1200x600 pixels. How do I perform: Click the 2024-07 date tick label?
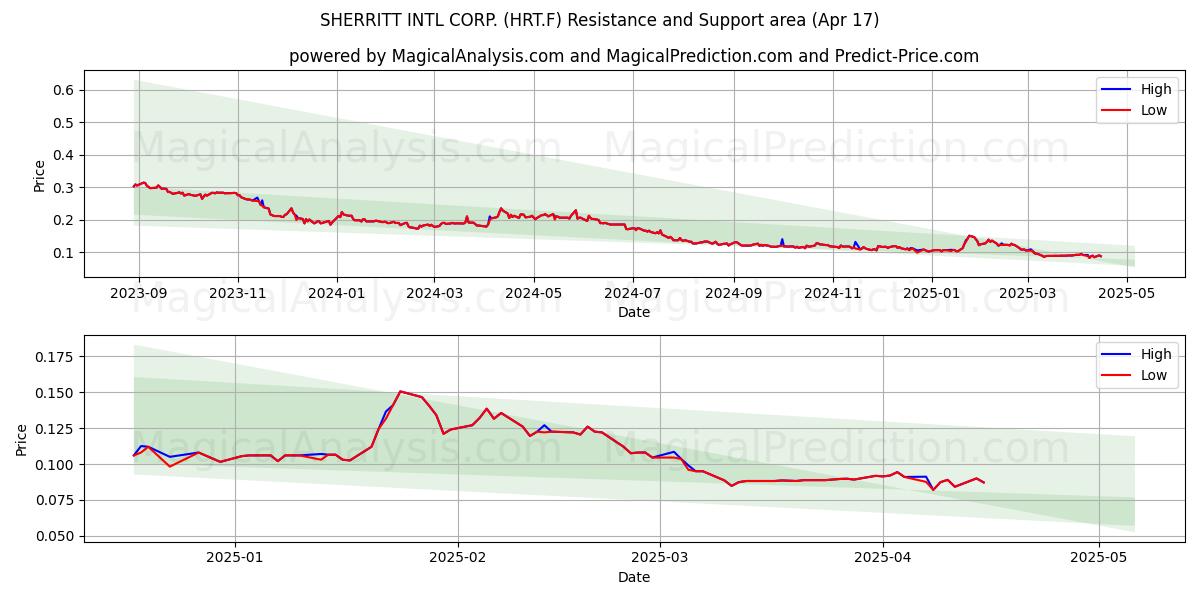pos(632,293)
